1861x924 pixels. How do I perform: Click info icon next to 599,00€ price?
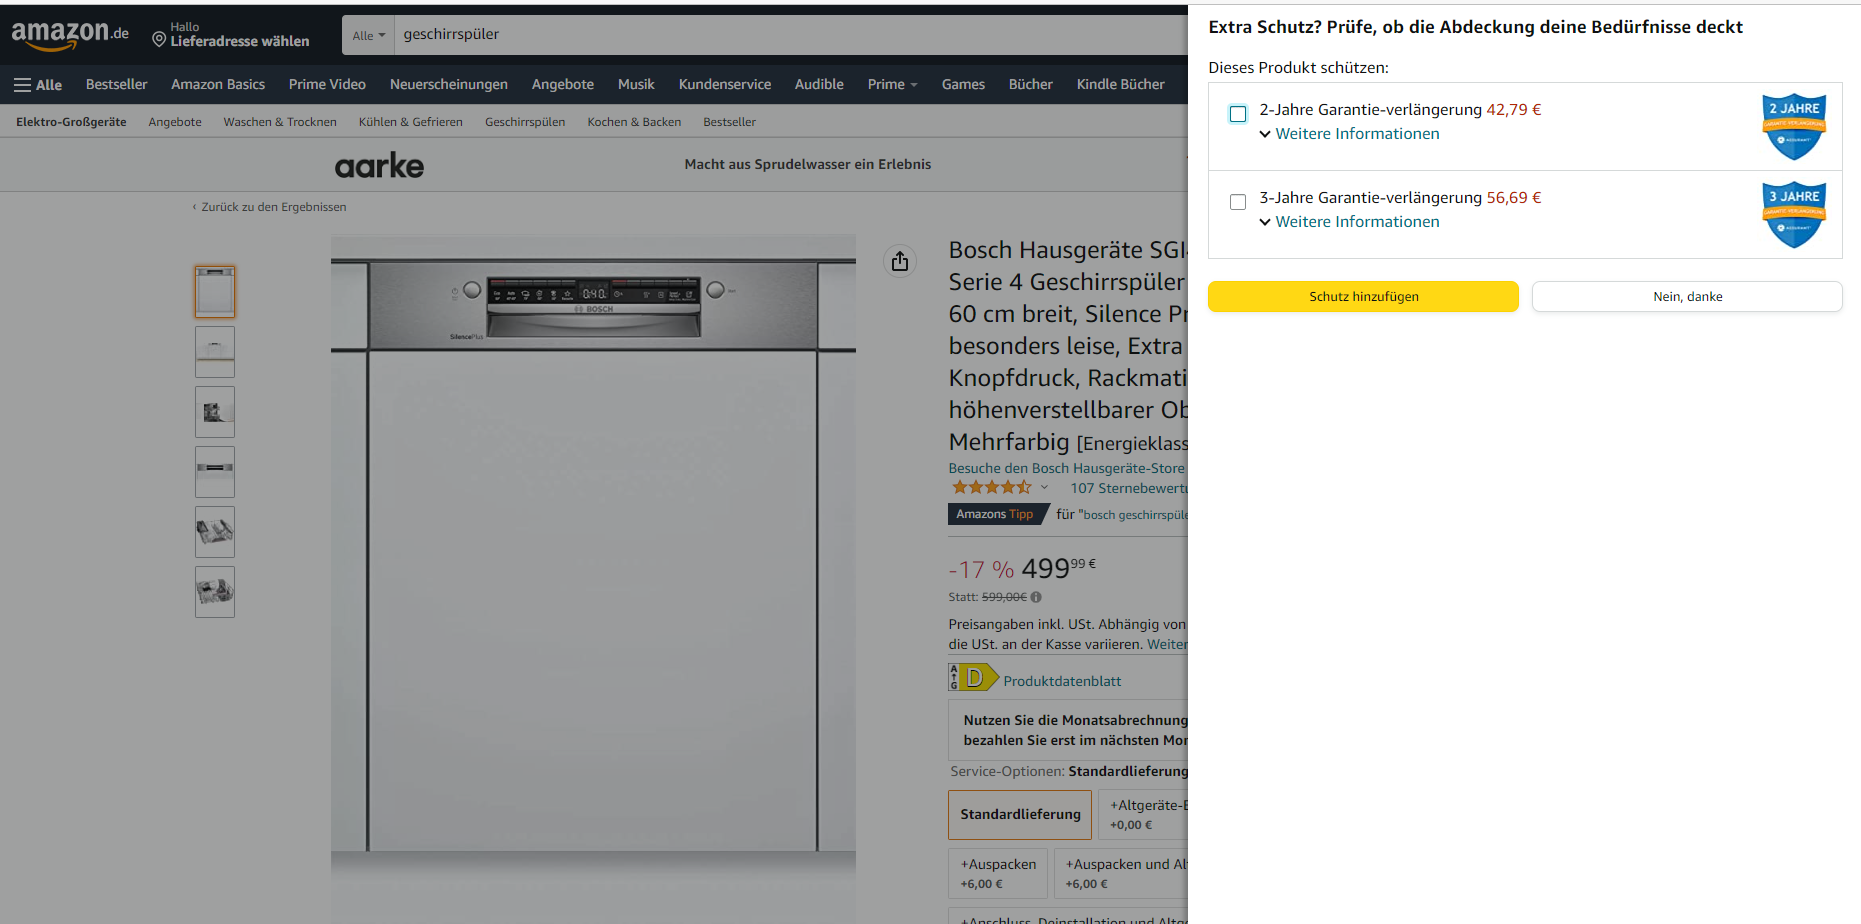[1036, 597]
